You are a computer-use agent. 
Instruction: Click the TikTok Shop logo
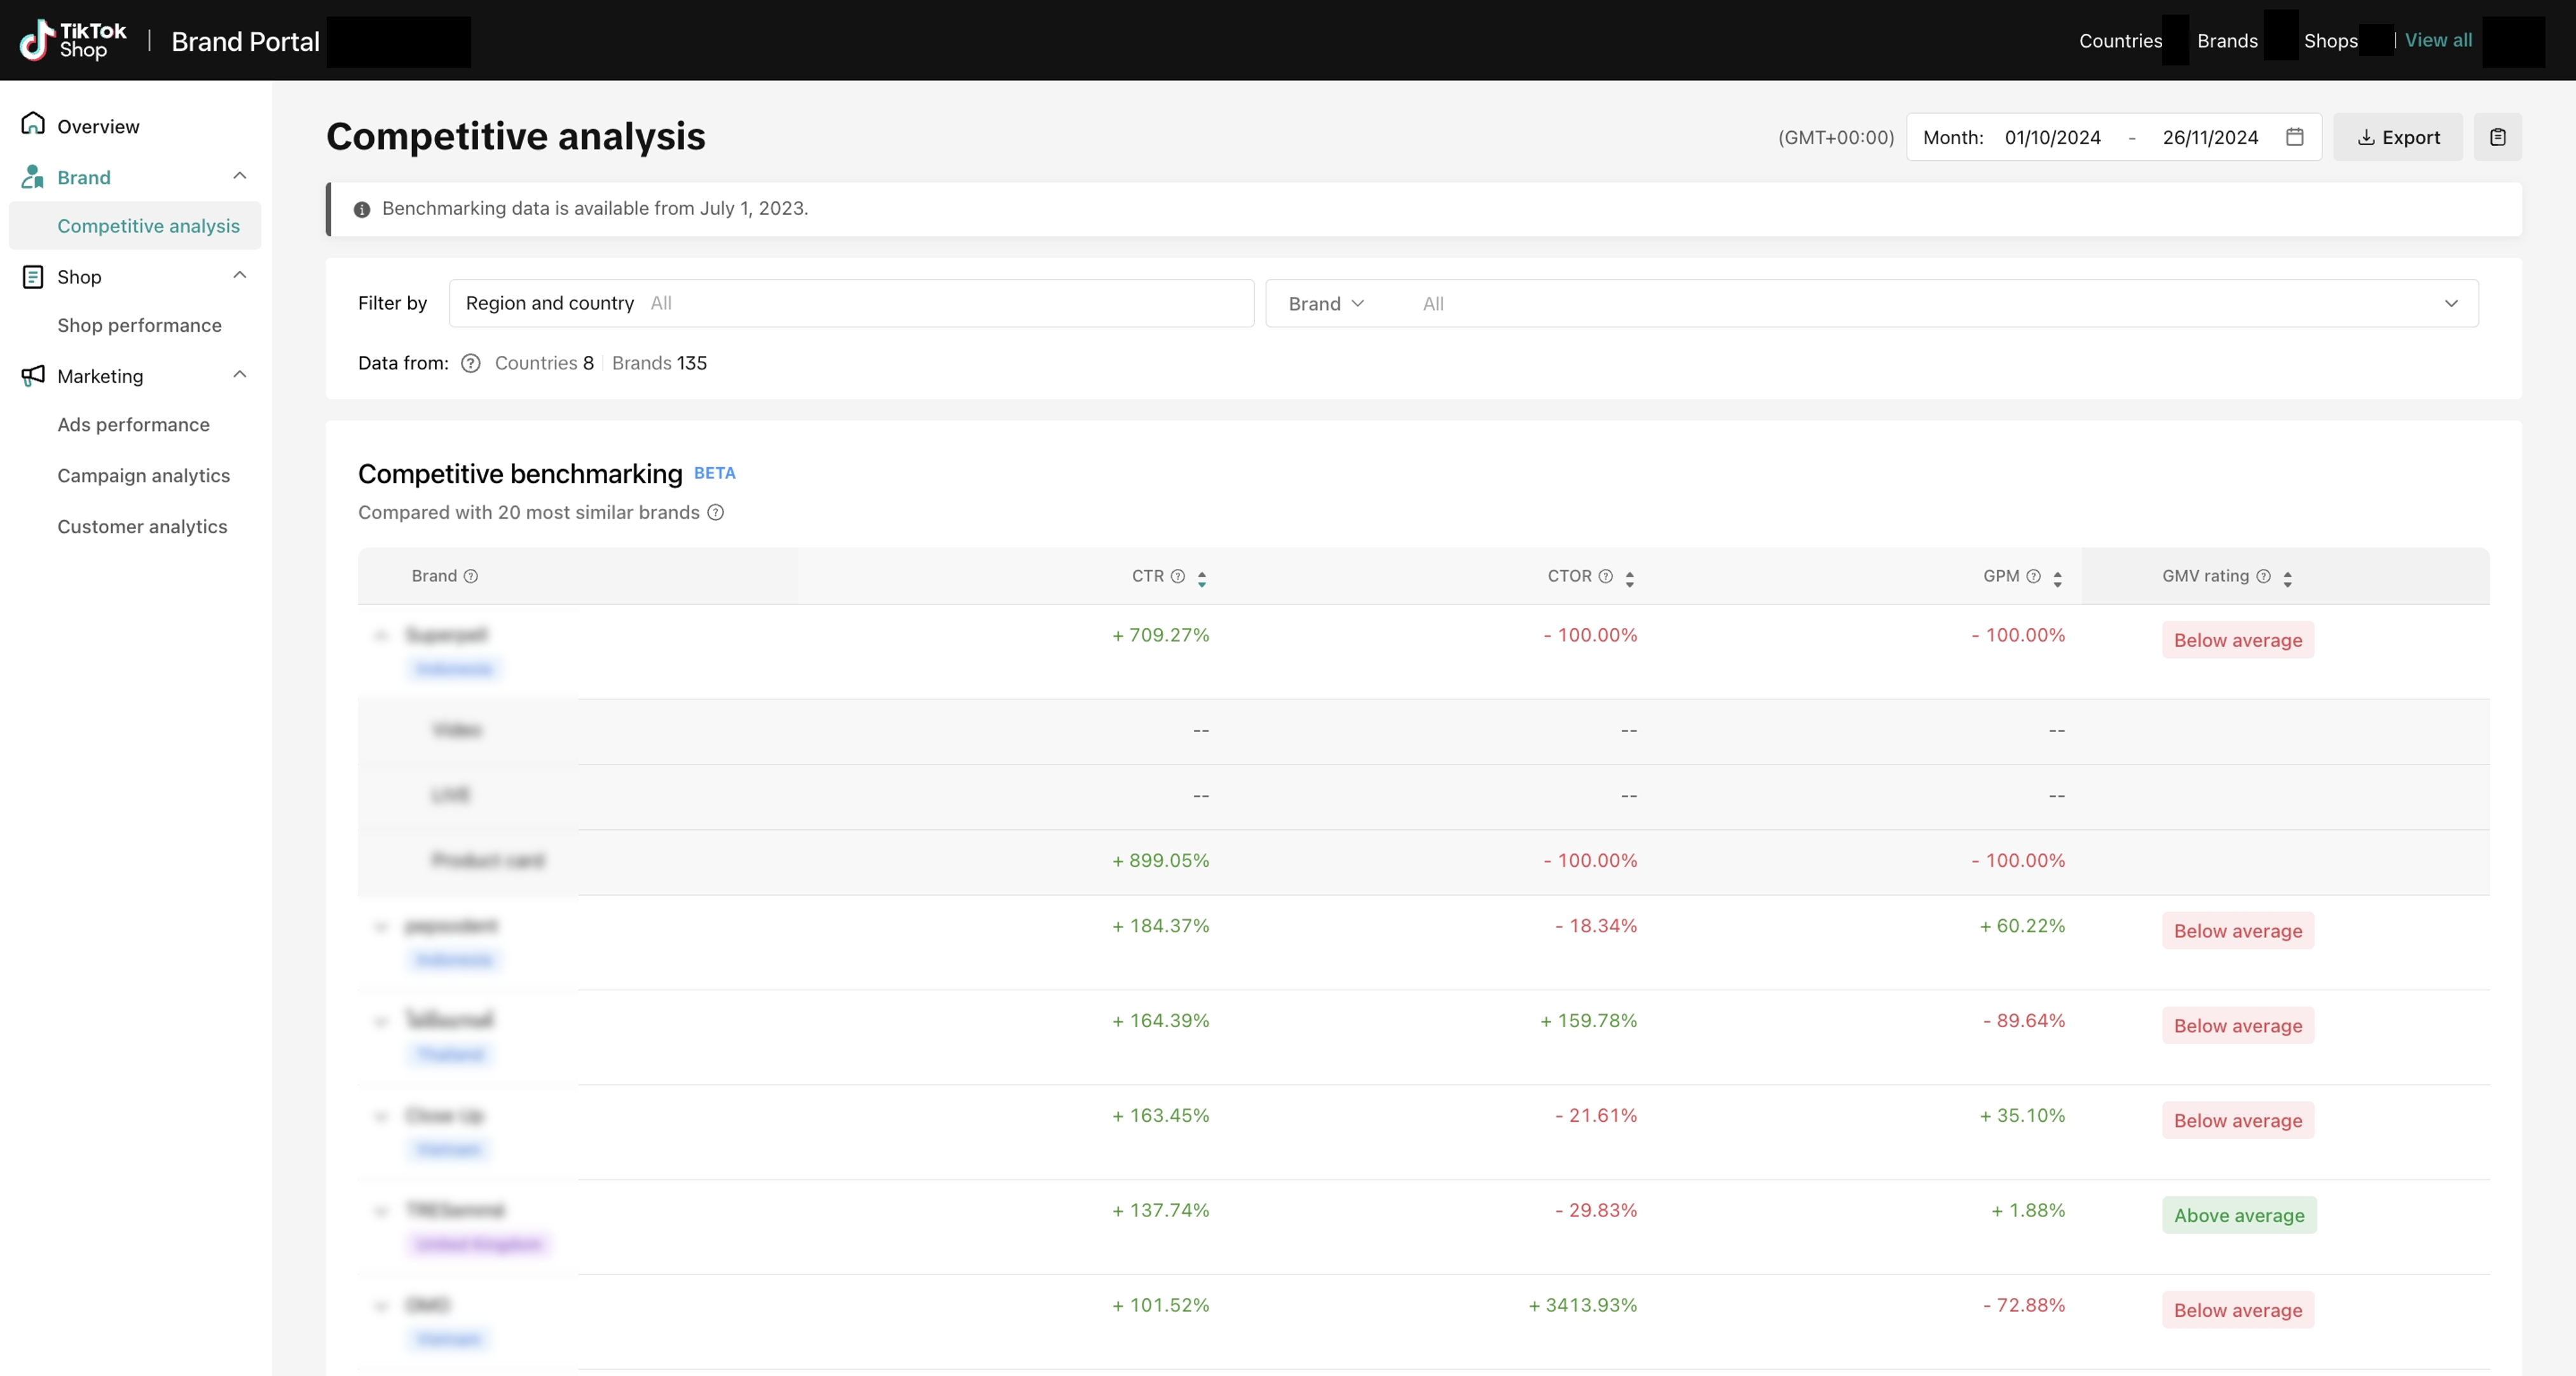pos(73,40)
